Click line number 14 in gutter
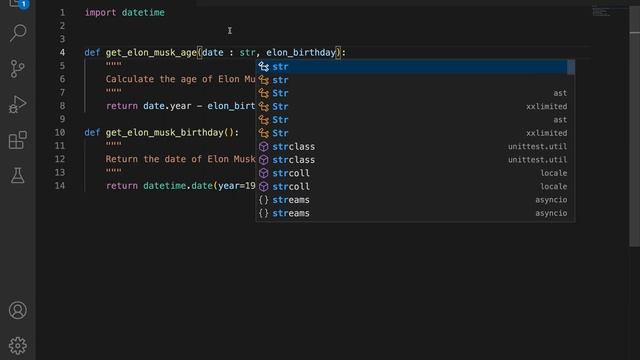The height and width of the screenshot is (360, 640). pos(60,186)
